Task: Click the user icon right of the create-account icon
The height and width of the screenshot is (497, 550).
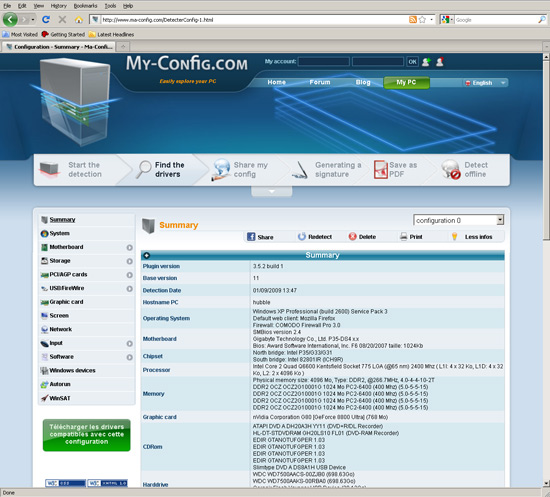Action: (x=440, y=62)
